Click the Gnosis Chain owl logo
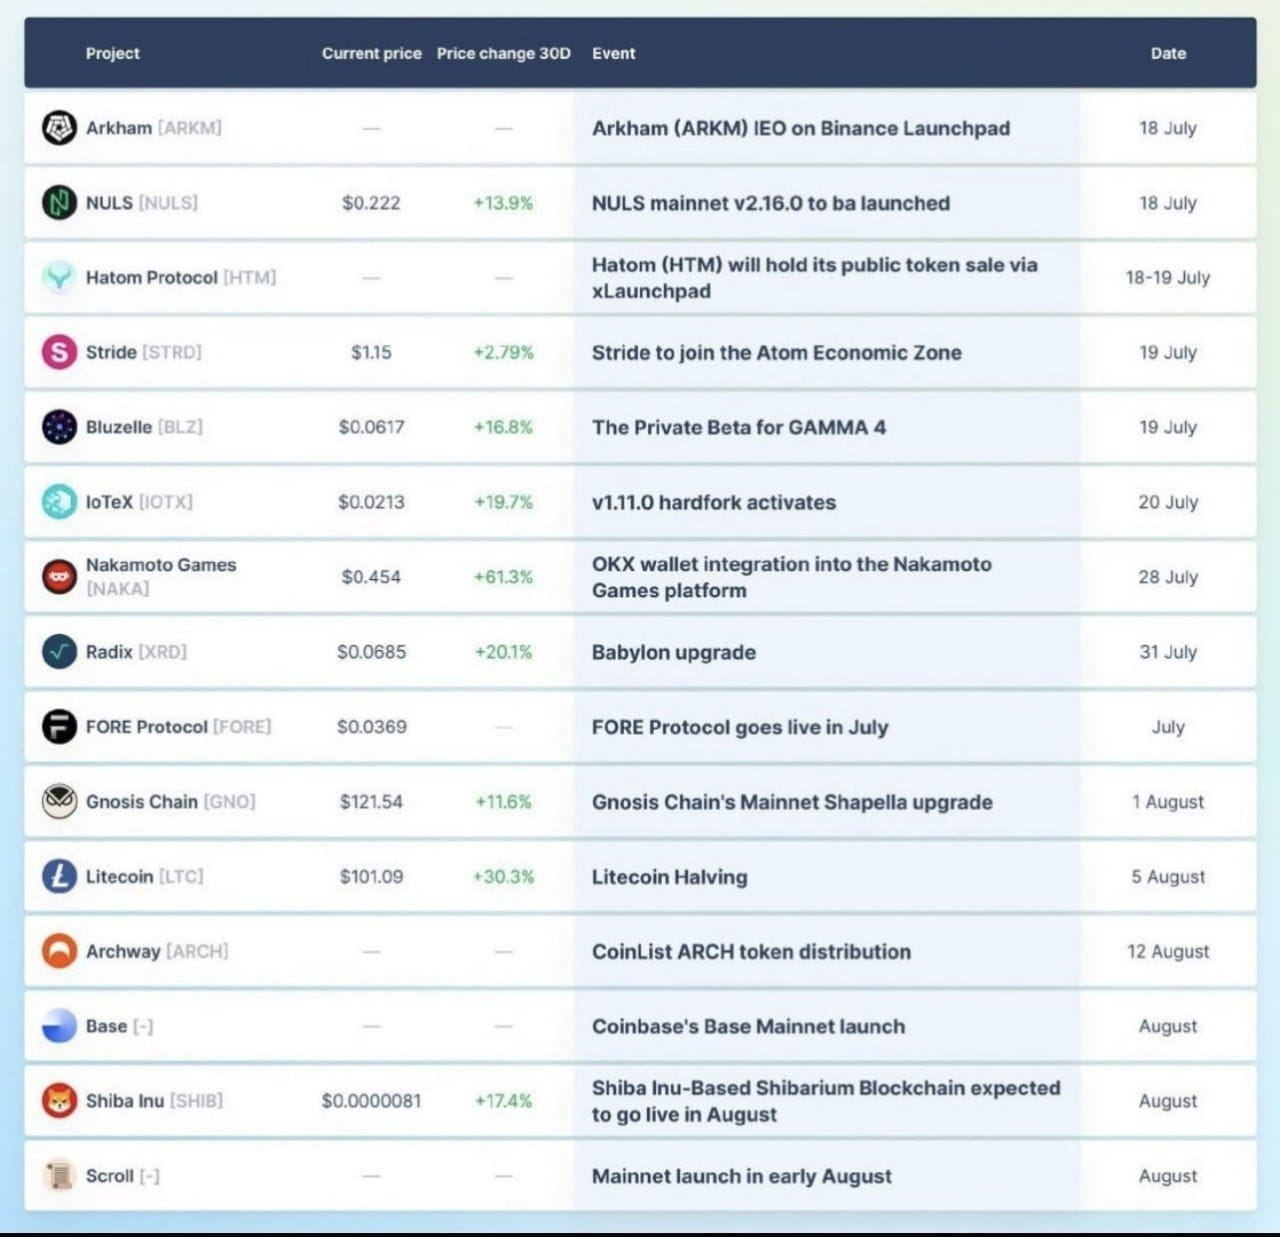Screen dimensions: 1280x1237 click(59, 802)
